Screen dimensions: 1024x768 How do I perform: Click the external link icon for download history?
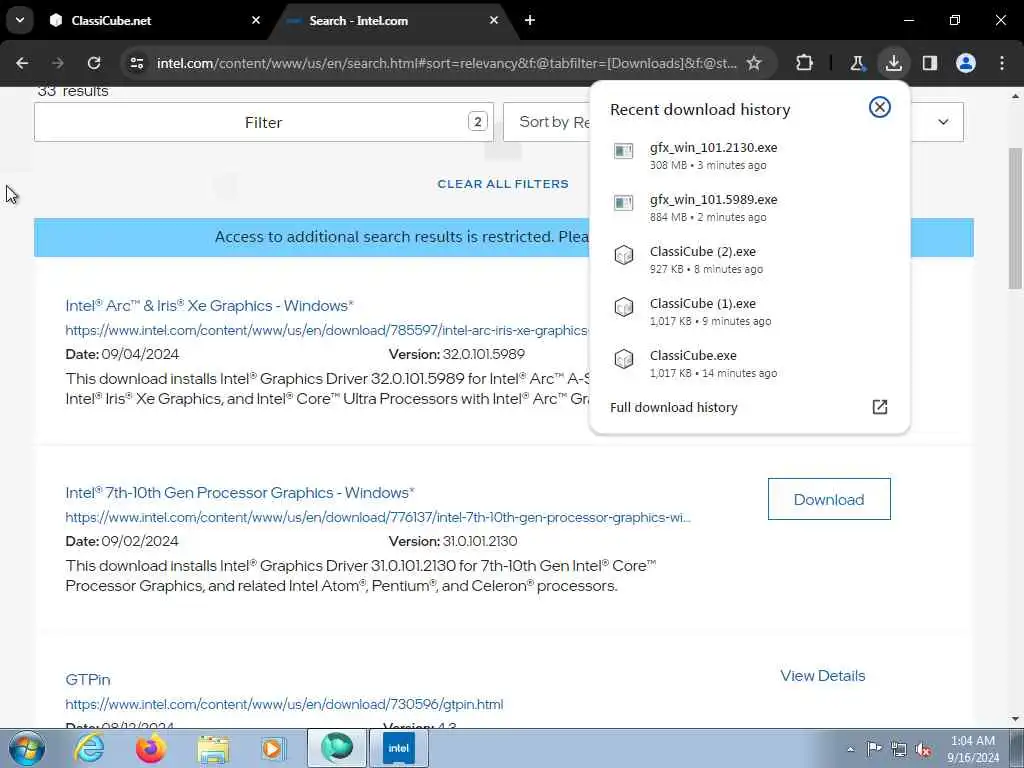[x=880, y=407]
